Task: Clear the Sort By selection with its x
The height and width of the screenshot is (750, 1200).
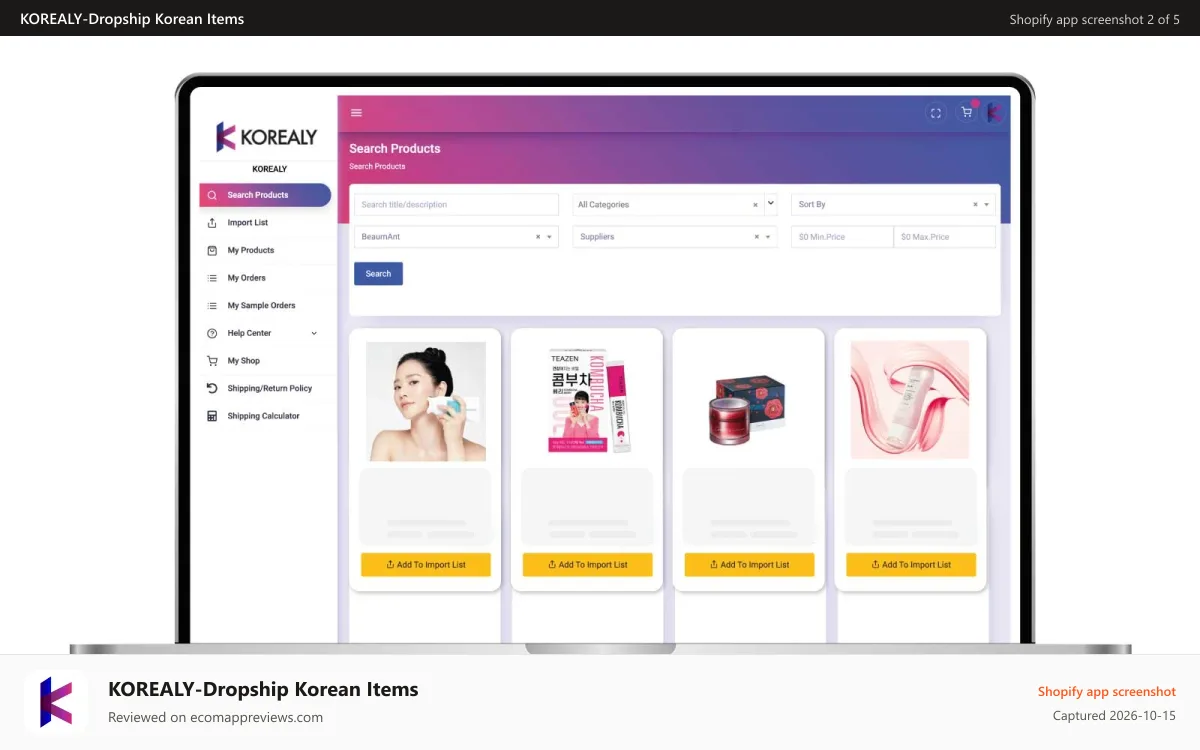Action: pyautogui.click(x=975, y=205)
